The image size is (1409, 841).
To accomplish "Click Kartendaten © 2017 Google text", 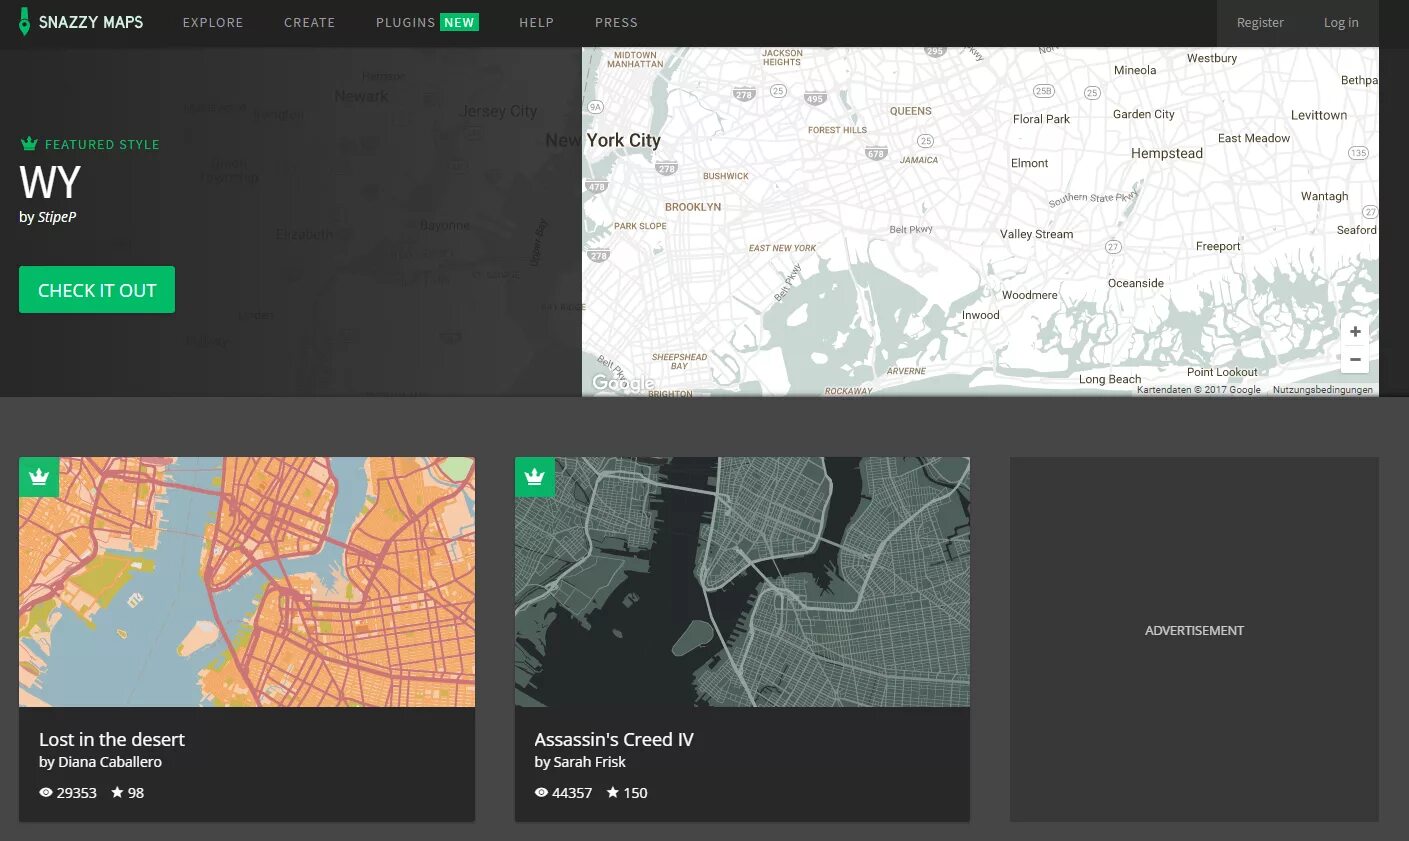I will point(1199,390).
